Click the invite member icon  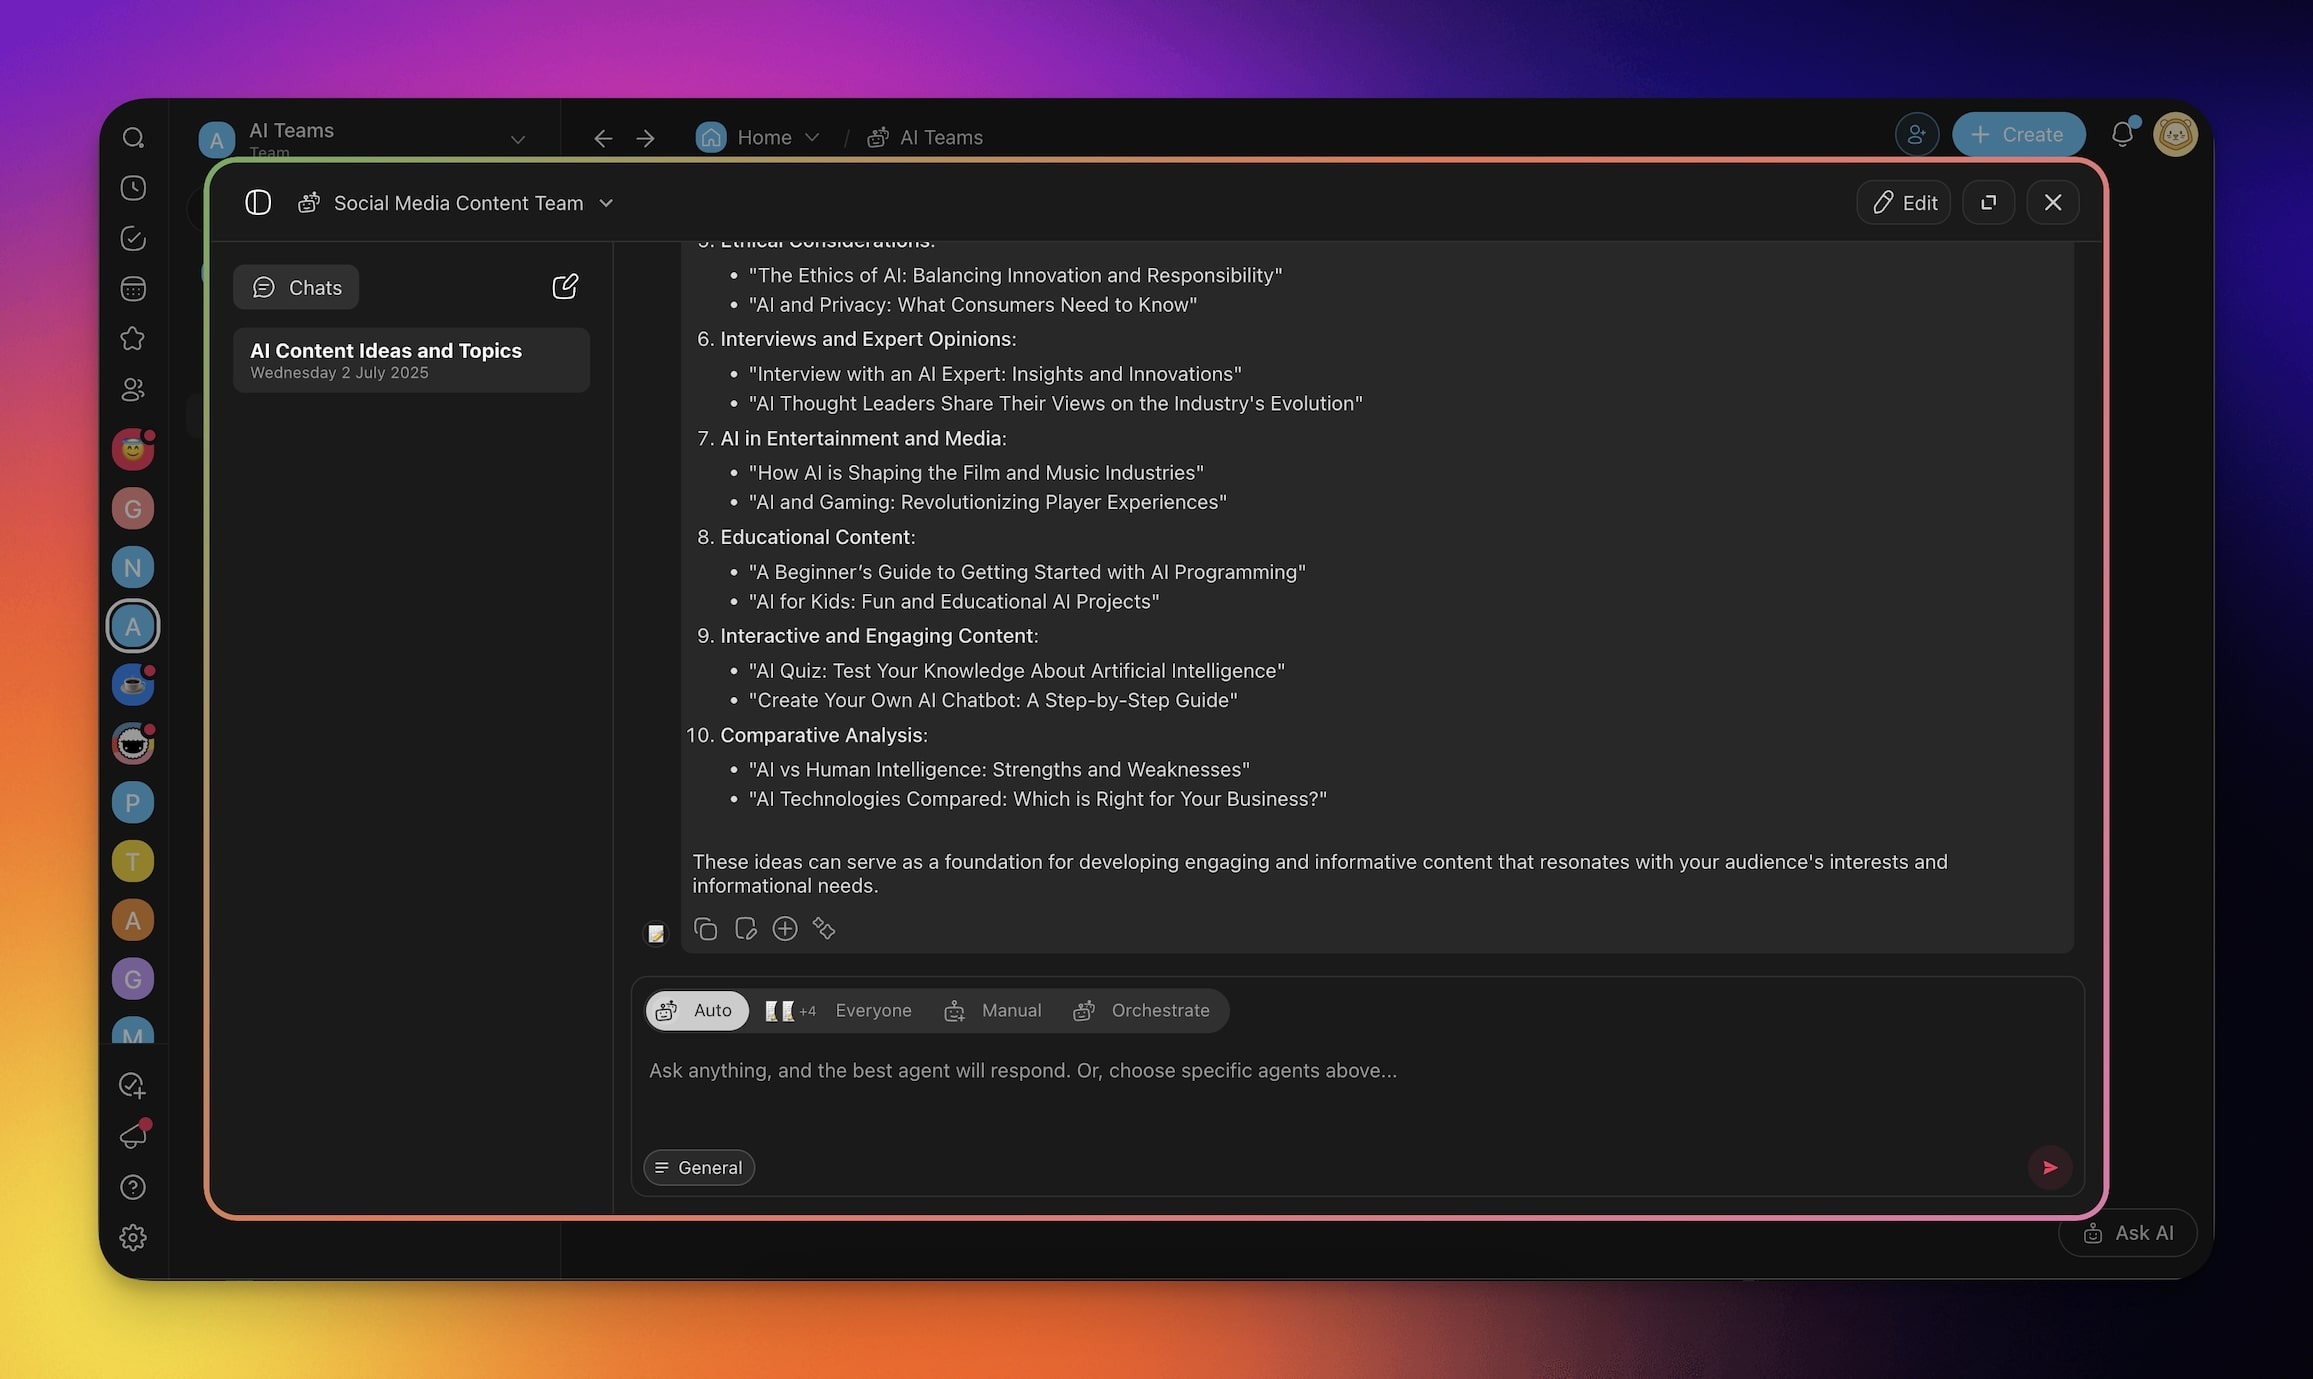click(1916, 134)
